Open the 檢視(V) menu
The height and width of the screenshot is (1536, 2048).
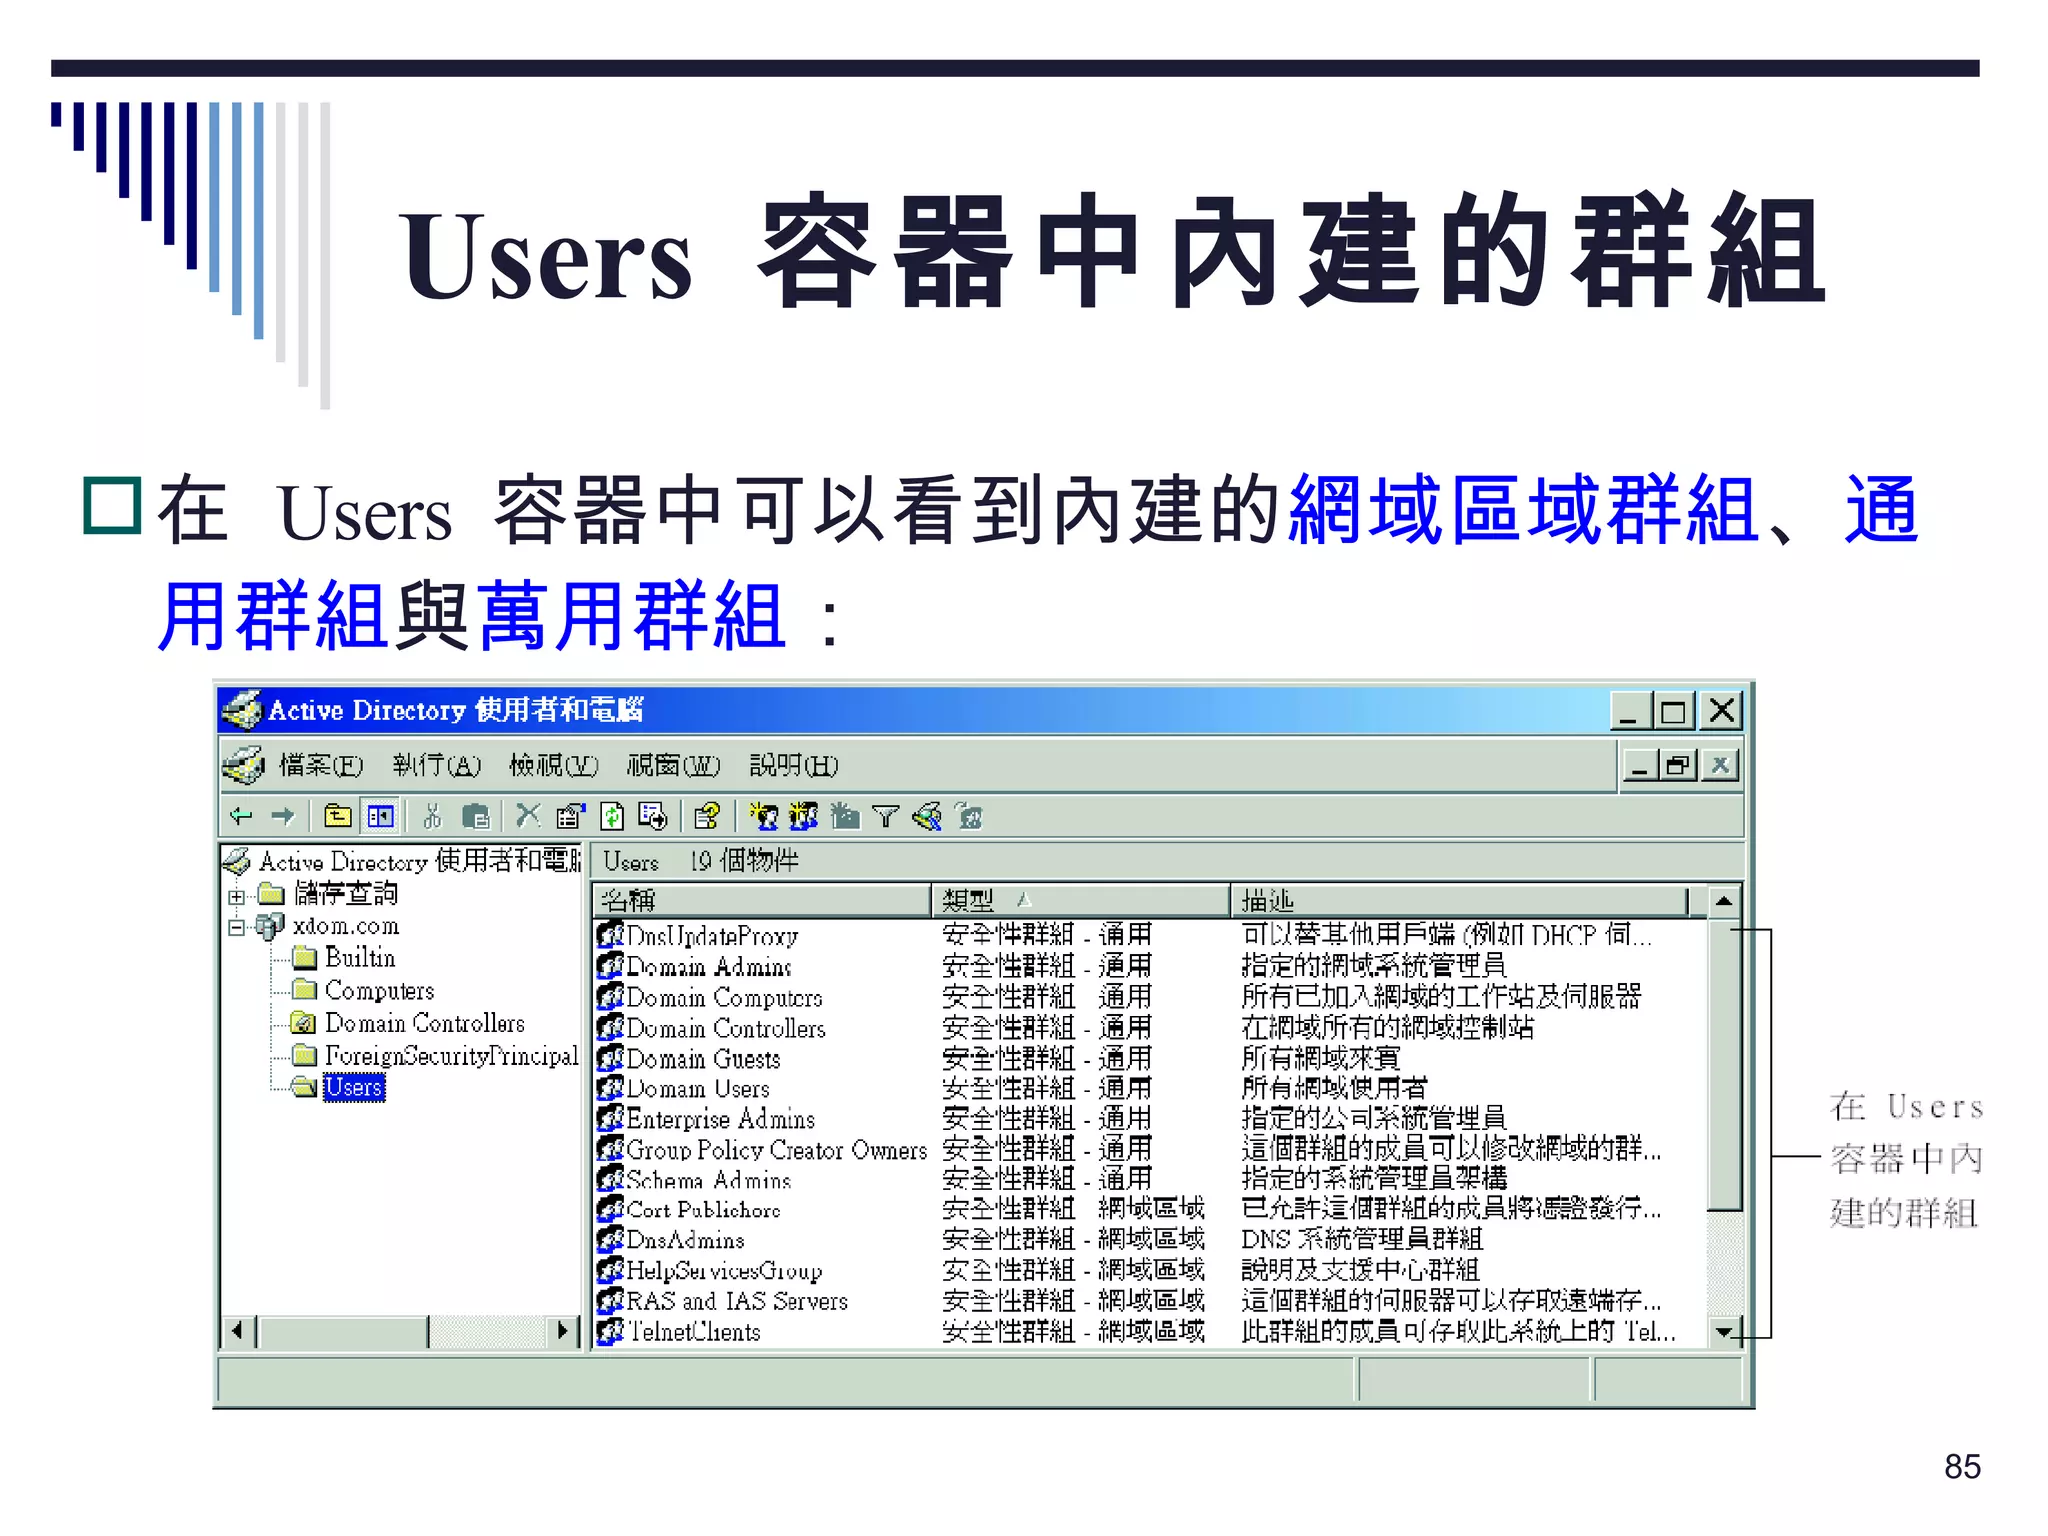pyautogui.click(x=553, y=765)
